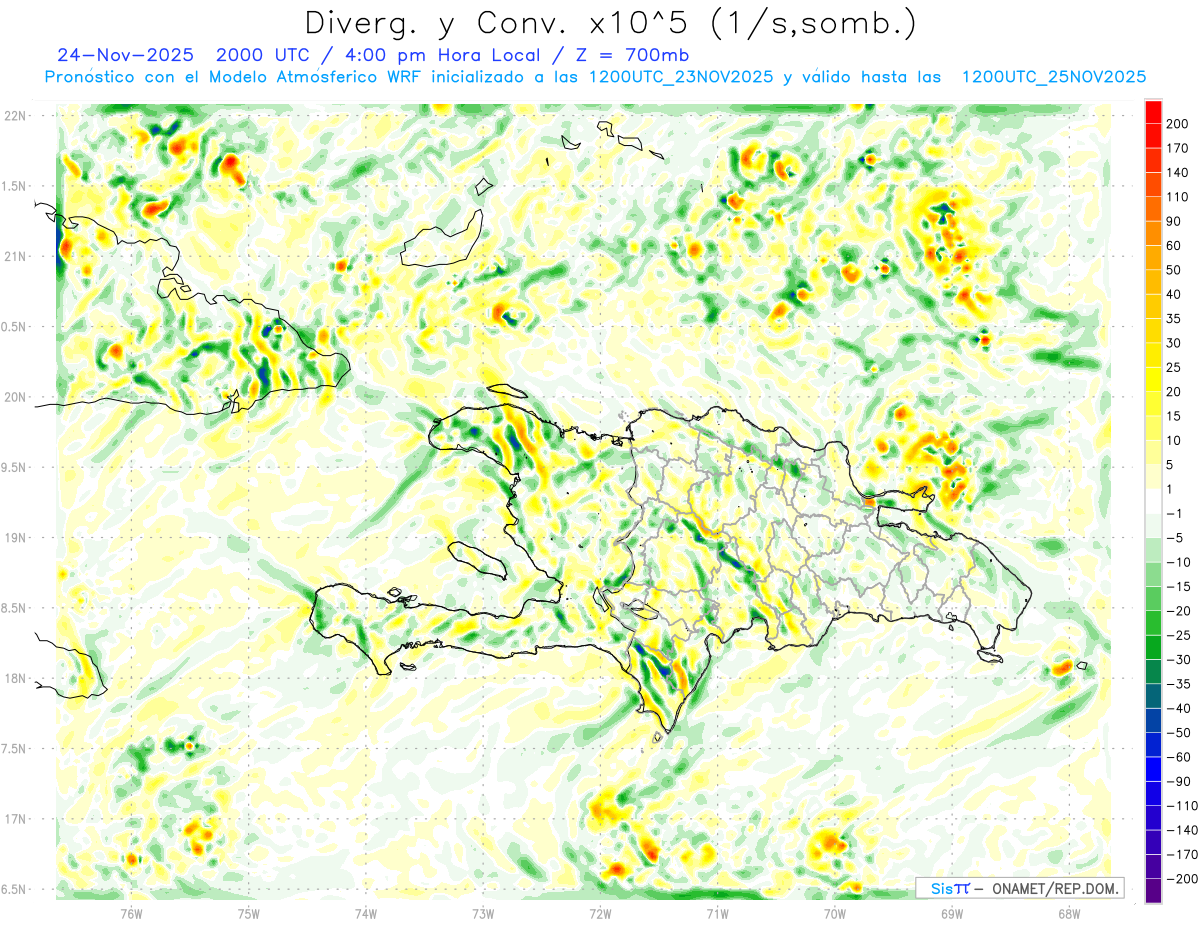Screen dimensions: 1200x927
Task: Click the colorbar value -110
Action: [1183, 806]
